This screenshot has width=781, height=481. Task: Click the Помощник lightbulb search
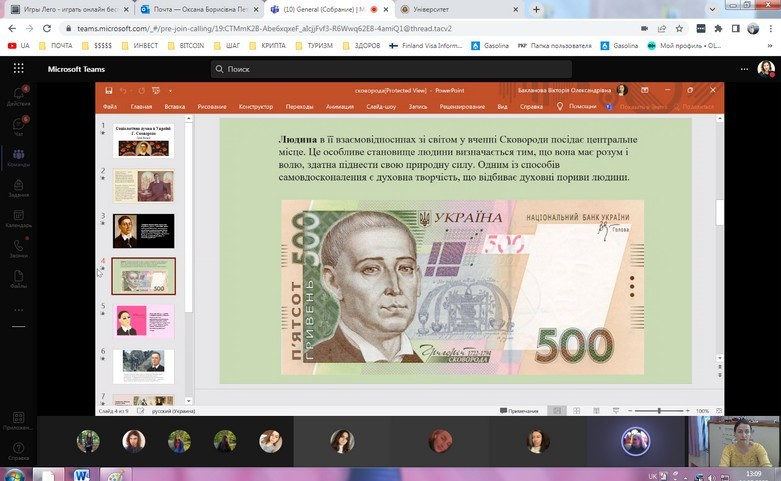577,107
